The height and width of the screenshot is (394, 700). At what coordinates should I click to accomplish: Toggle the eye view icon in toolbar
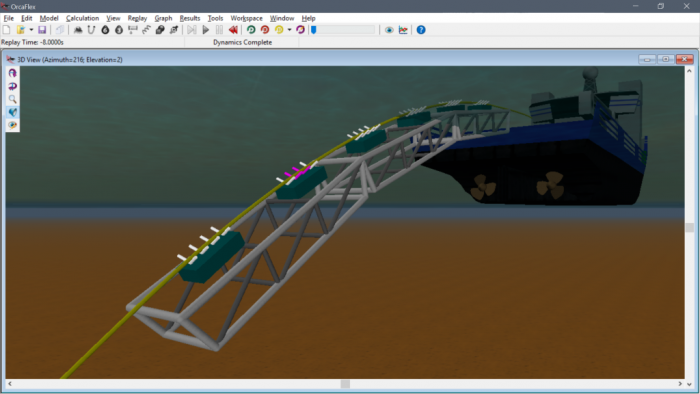coord(389,30)
